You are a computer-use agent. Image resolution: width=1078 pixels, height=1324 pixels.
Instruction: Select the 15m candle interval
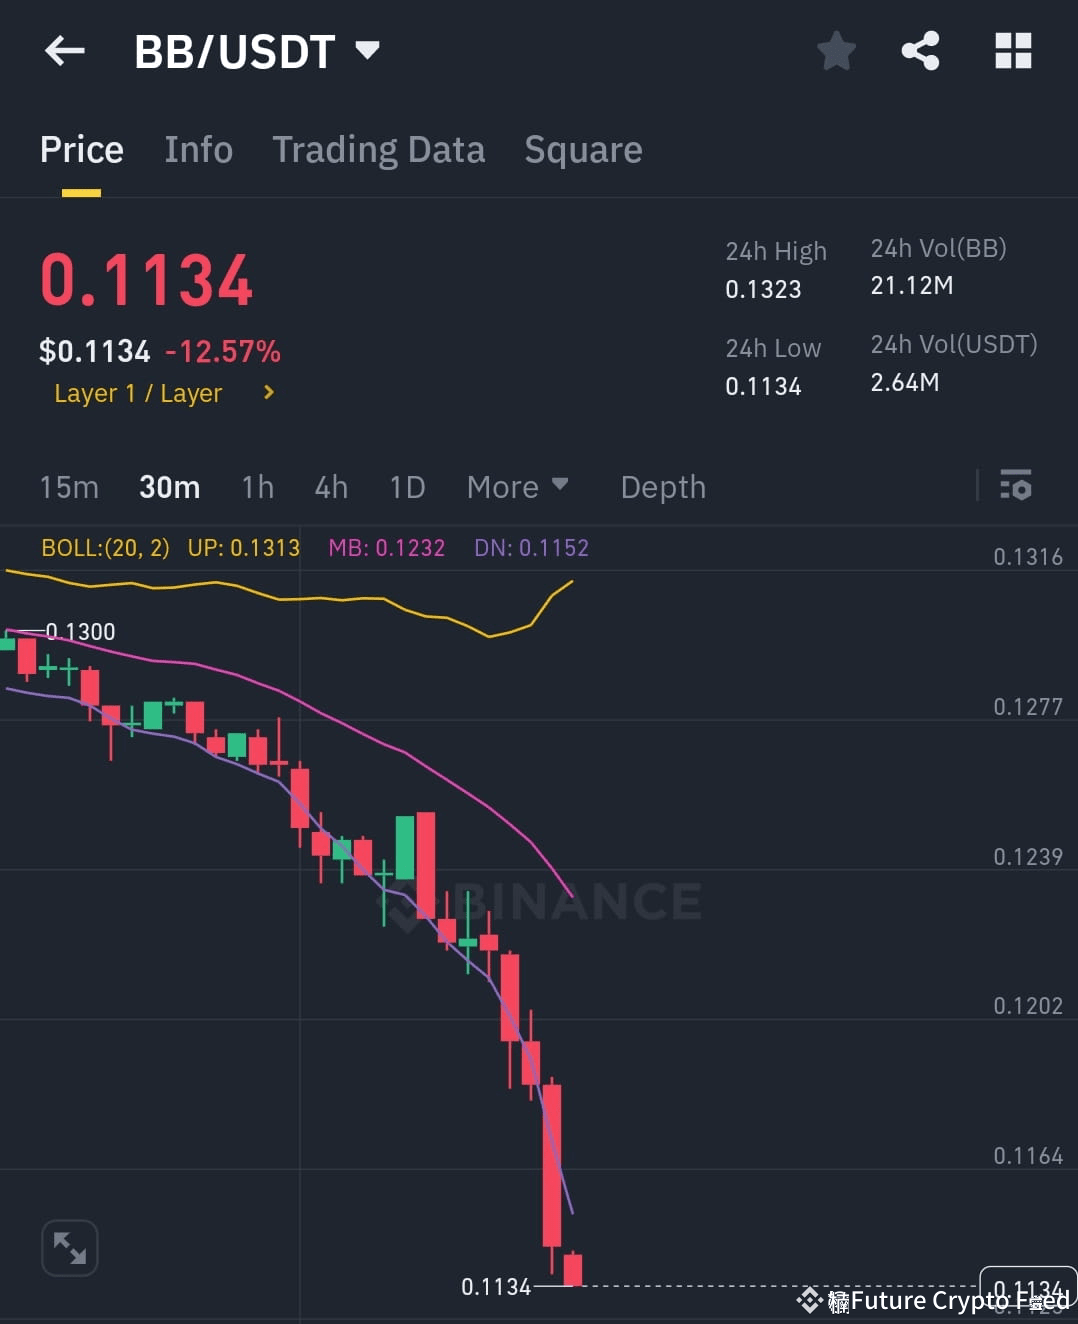(69, 487)
